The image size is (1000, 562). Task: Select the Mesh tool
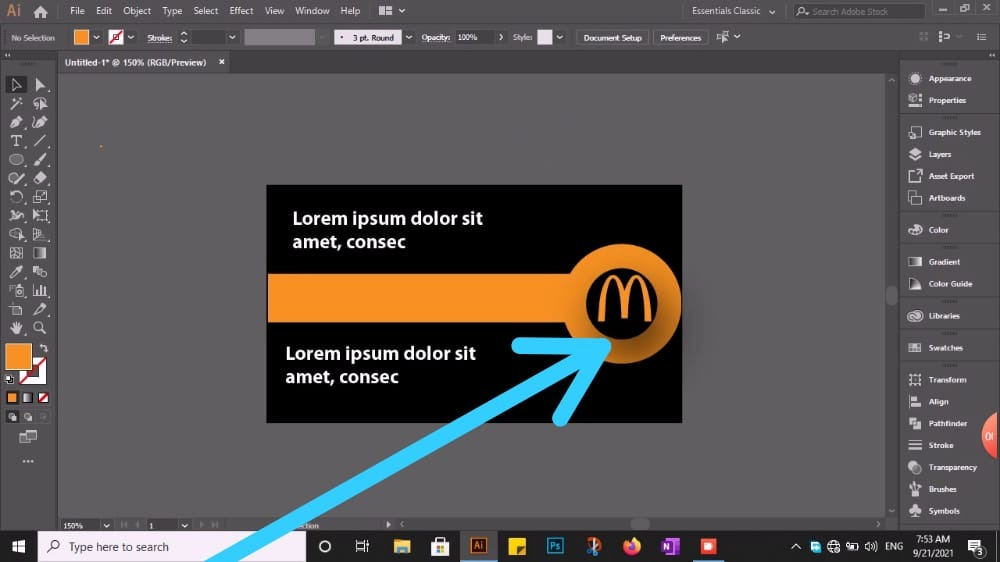(16, 253)
